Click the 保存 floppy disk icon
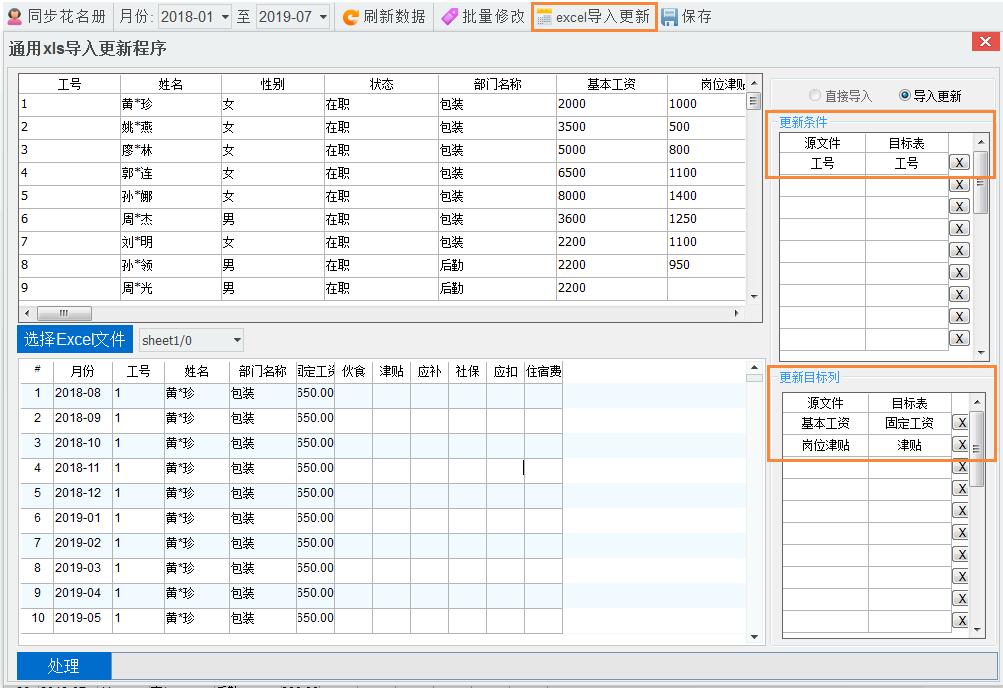The height and width of the screenshot is (688, 1003). coord(670,17)
